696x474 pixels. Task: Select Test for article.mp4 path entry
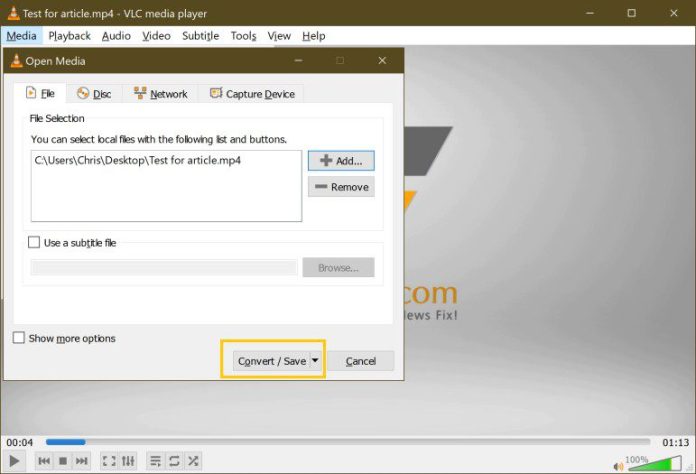pyautogui.click(x=138, y=160)
